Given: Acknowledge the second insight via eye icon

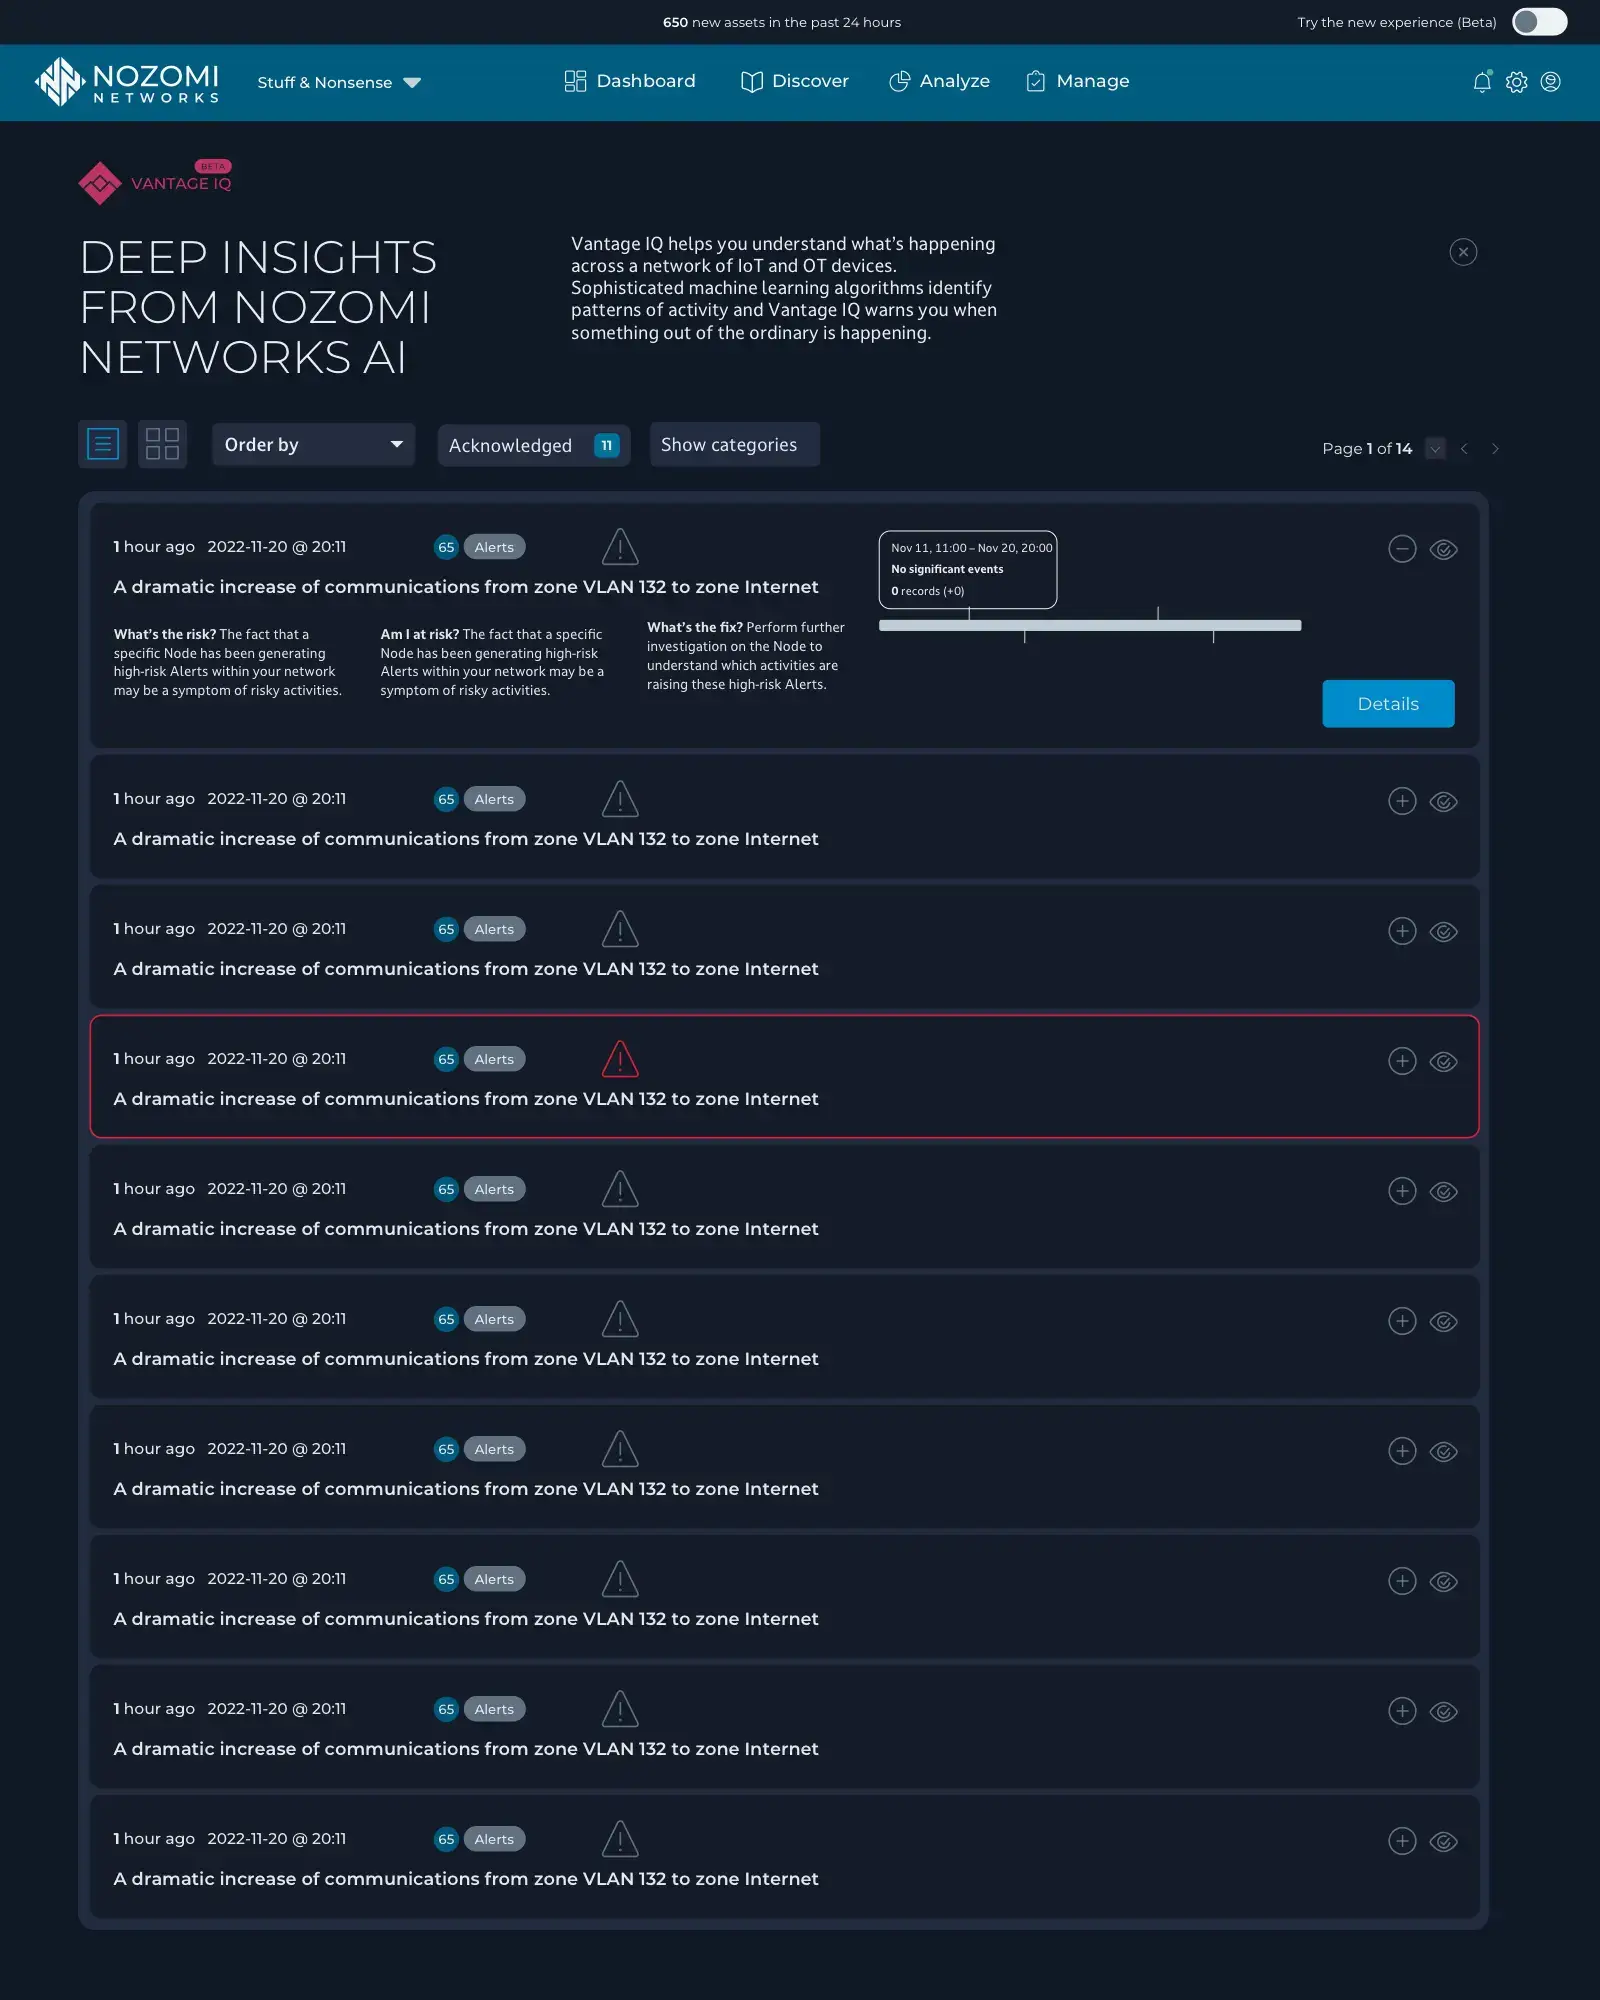Looking at the screenshot, I should [x=1443, y=801].
